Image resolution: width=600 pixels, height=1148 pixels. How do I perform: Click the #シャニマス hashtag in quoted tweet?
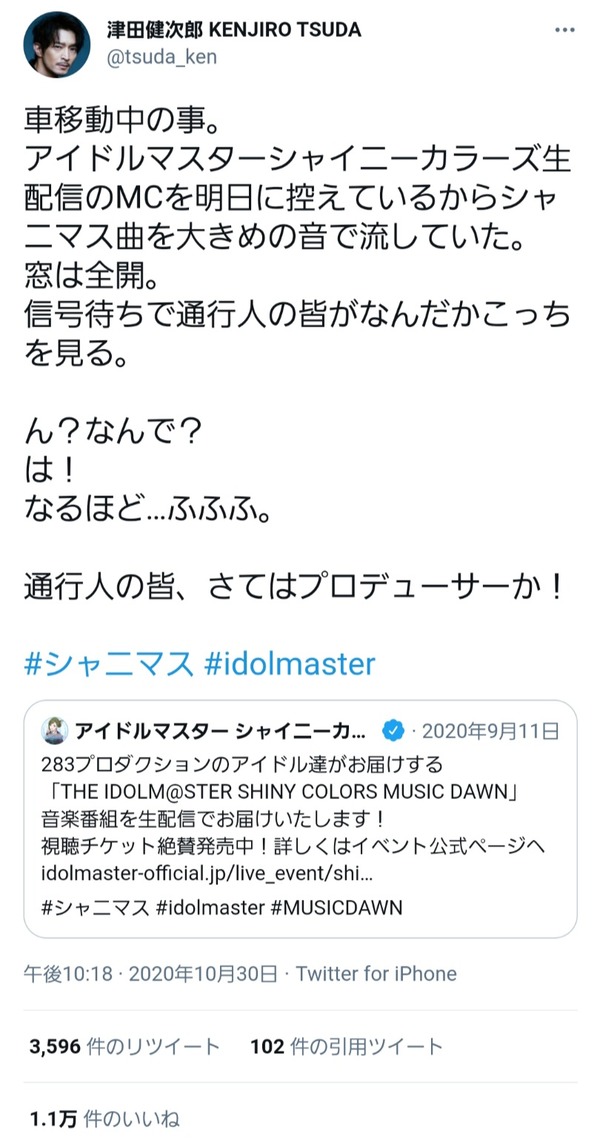(96, 909)
